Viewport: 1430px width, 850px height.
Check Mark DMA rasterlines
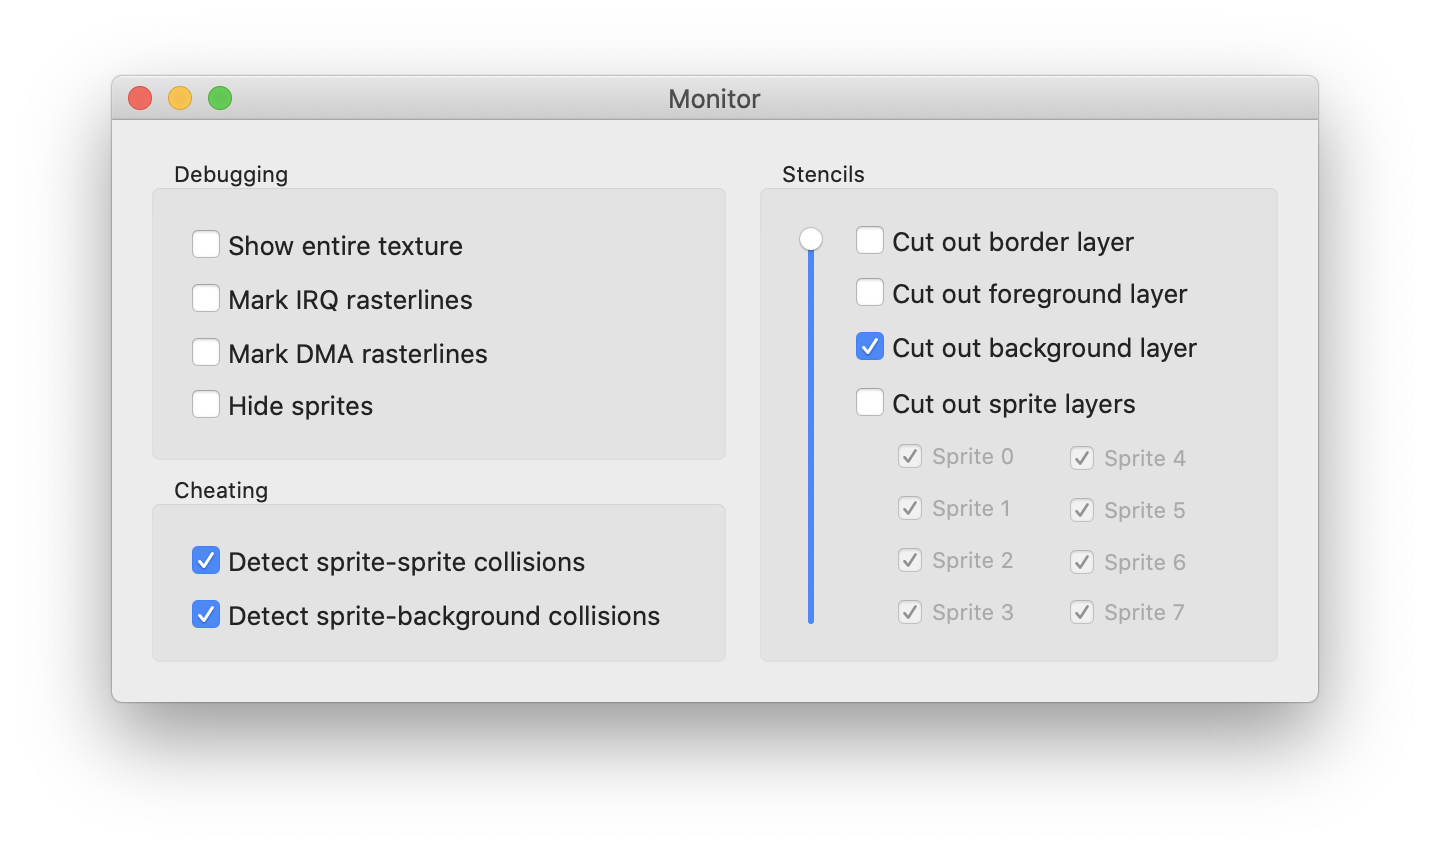206,352
